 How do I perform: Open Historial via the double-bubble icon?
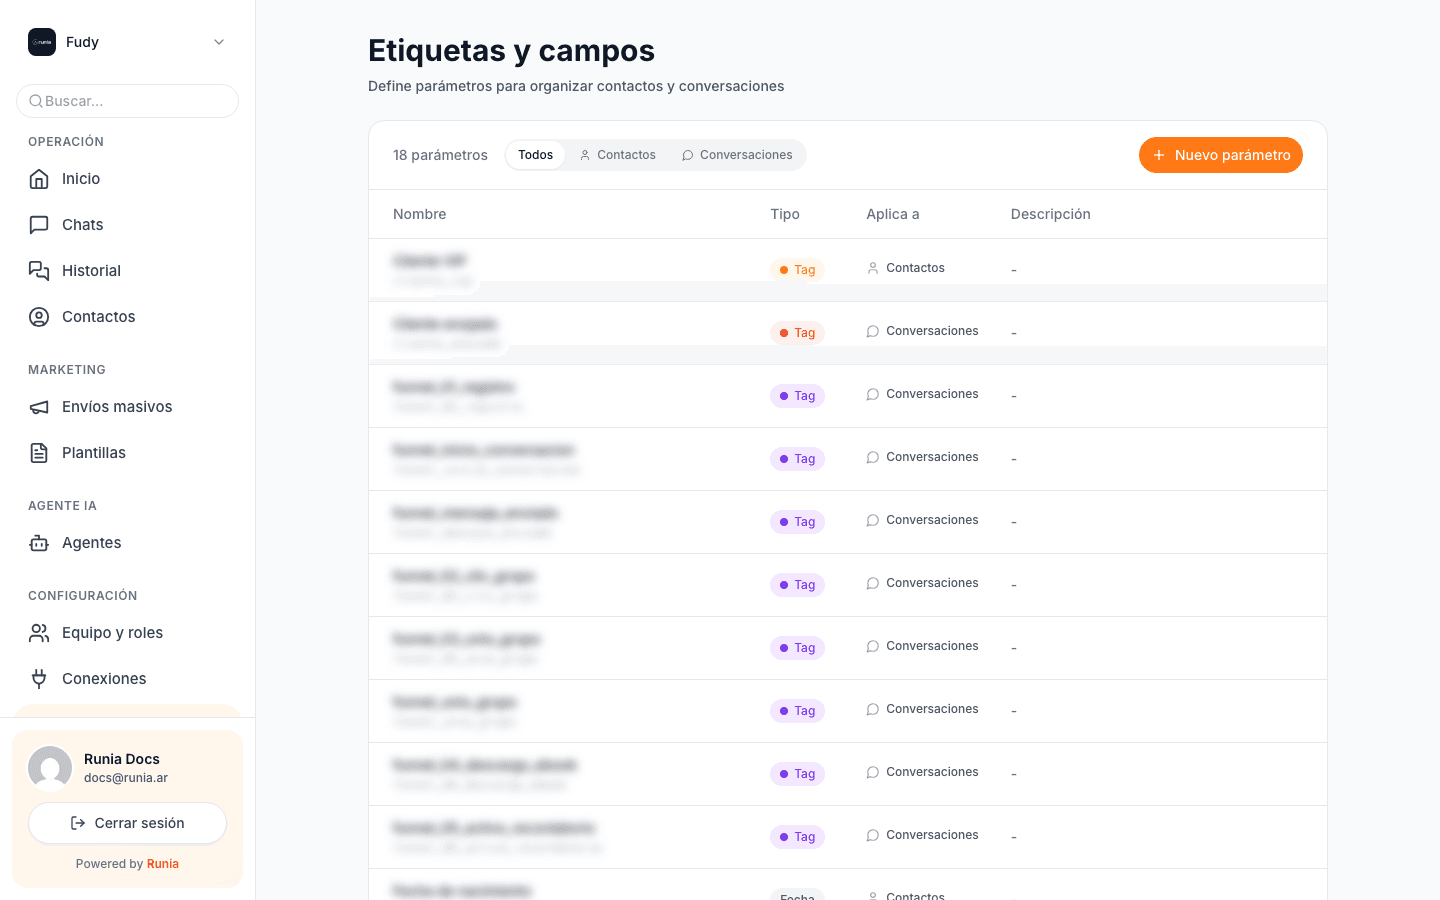pos(39,271)
